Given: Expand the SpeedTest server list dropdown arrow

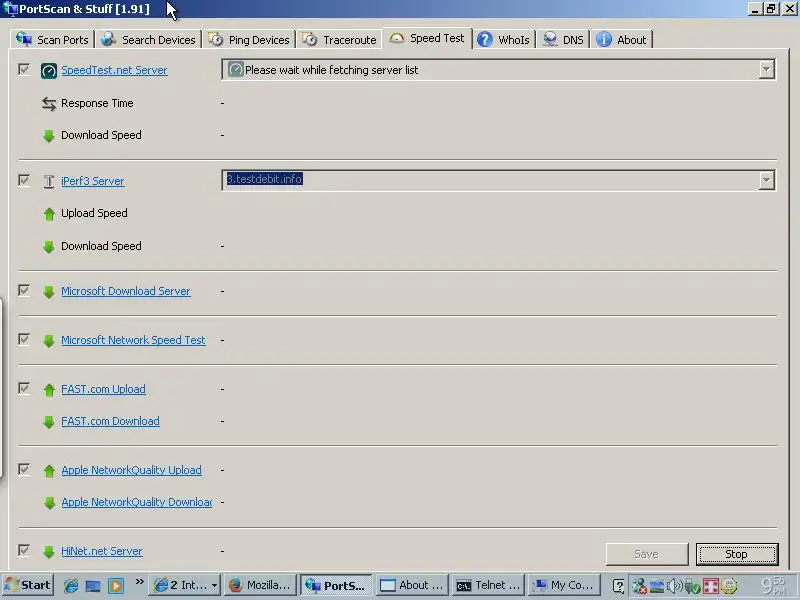Looking at the screenshot, I should point(766,70).
